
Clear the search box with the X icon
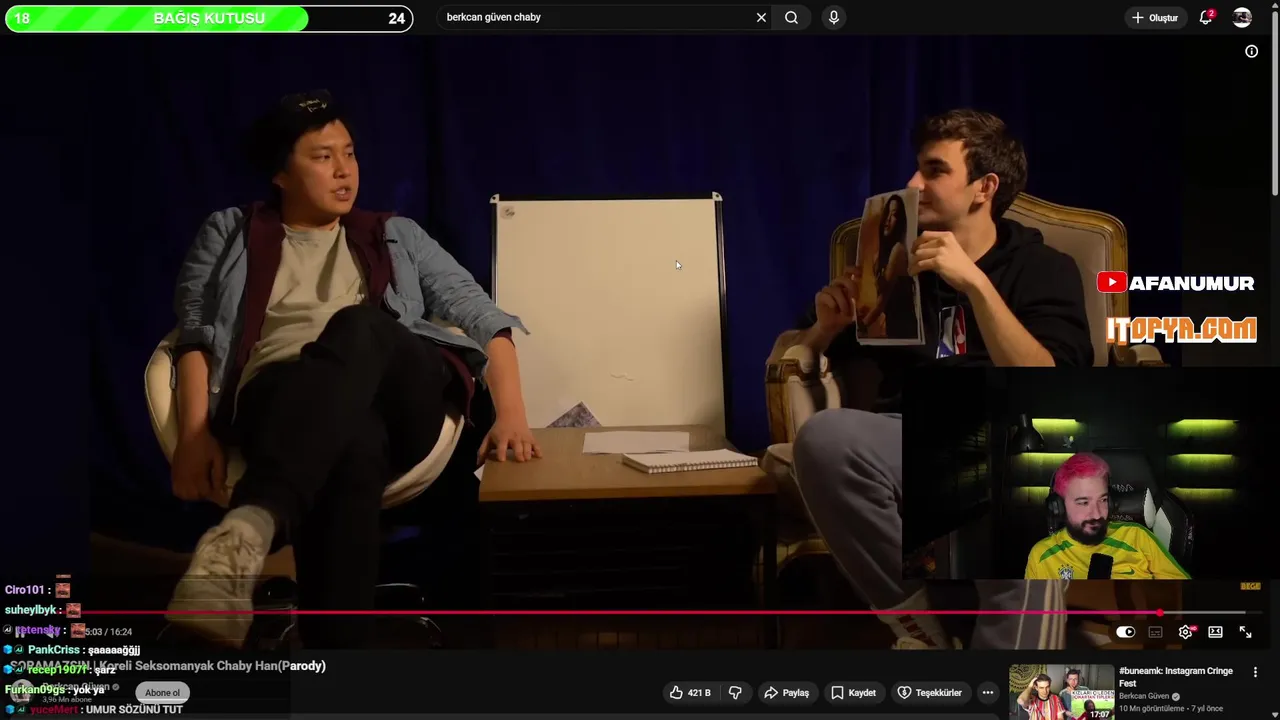[x=761, y=17]
